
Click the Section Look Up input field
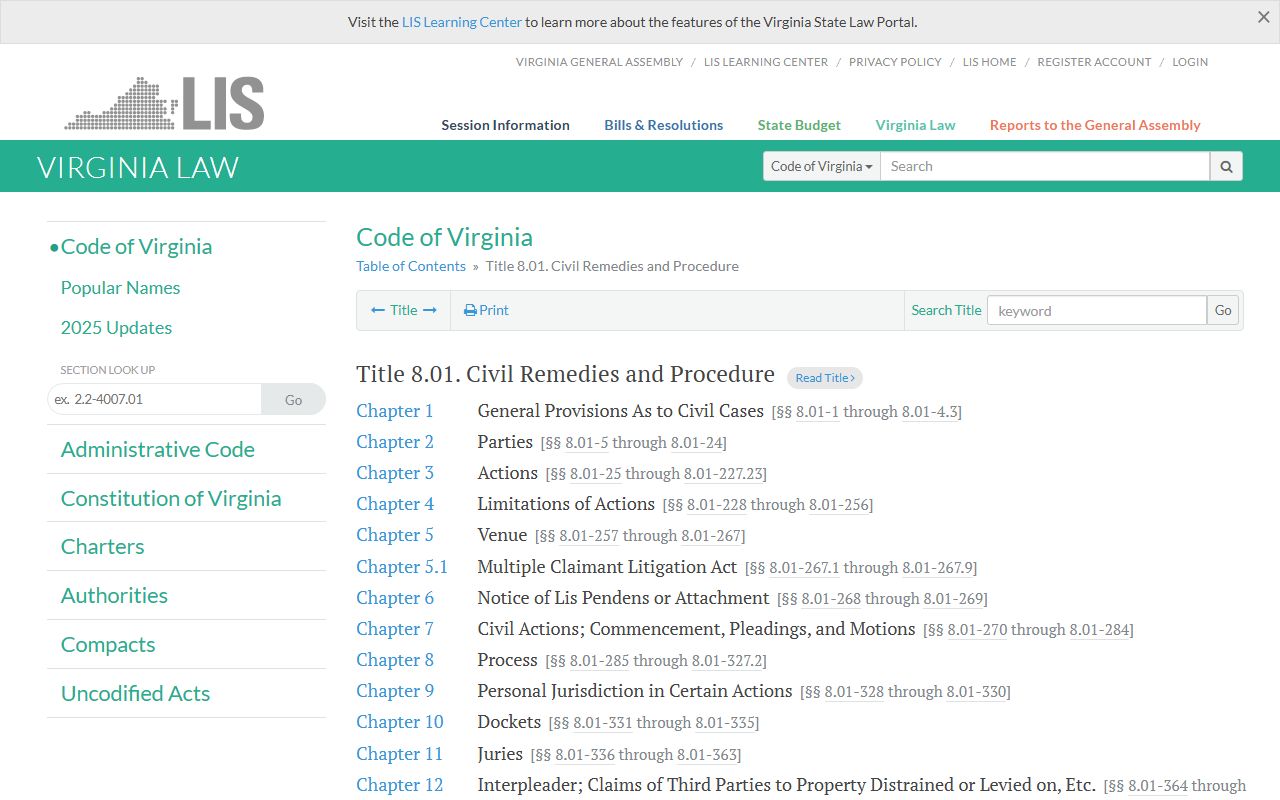[x=154, y=399]
